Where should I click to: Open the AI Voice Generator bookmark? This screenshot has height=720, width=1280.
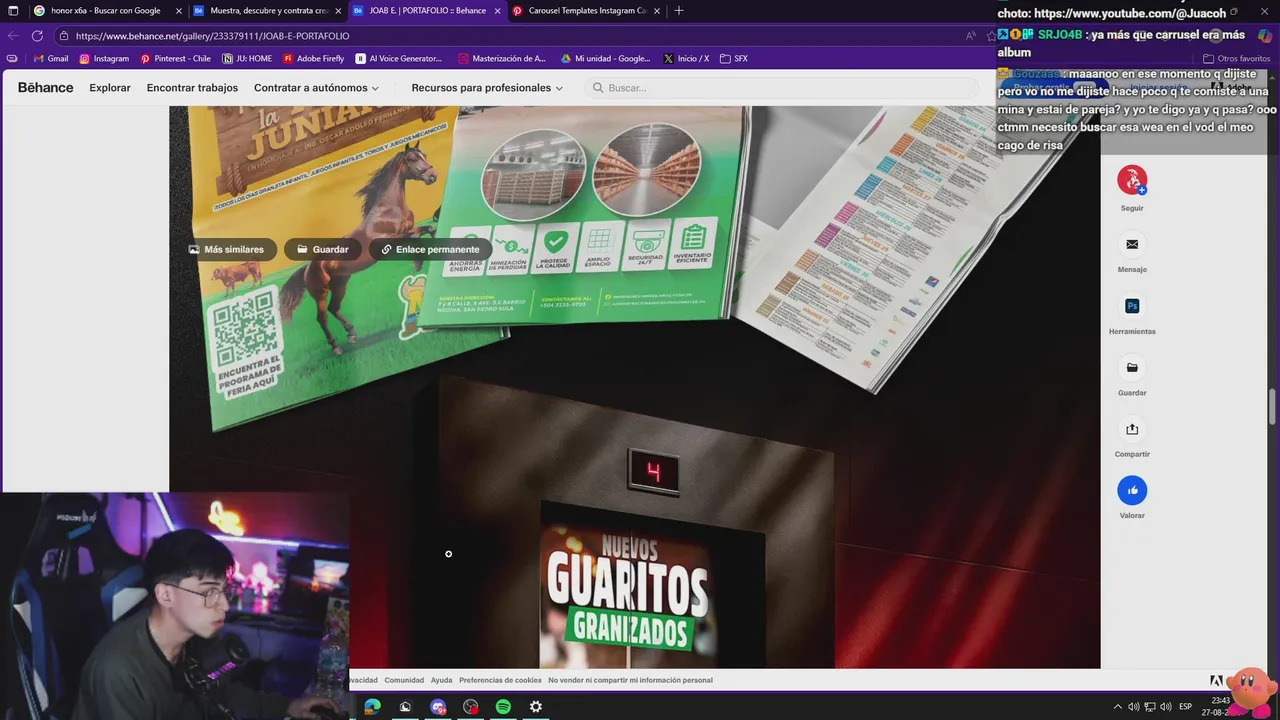point(399,59)
